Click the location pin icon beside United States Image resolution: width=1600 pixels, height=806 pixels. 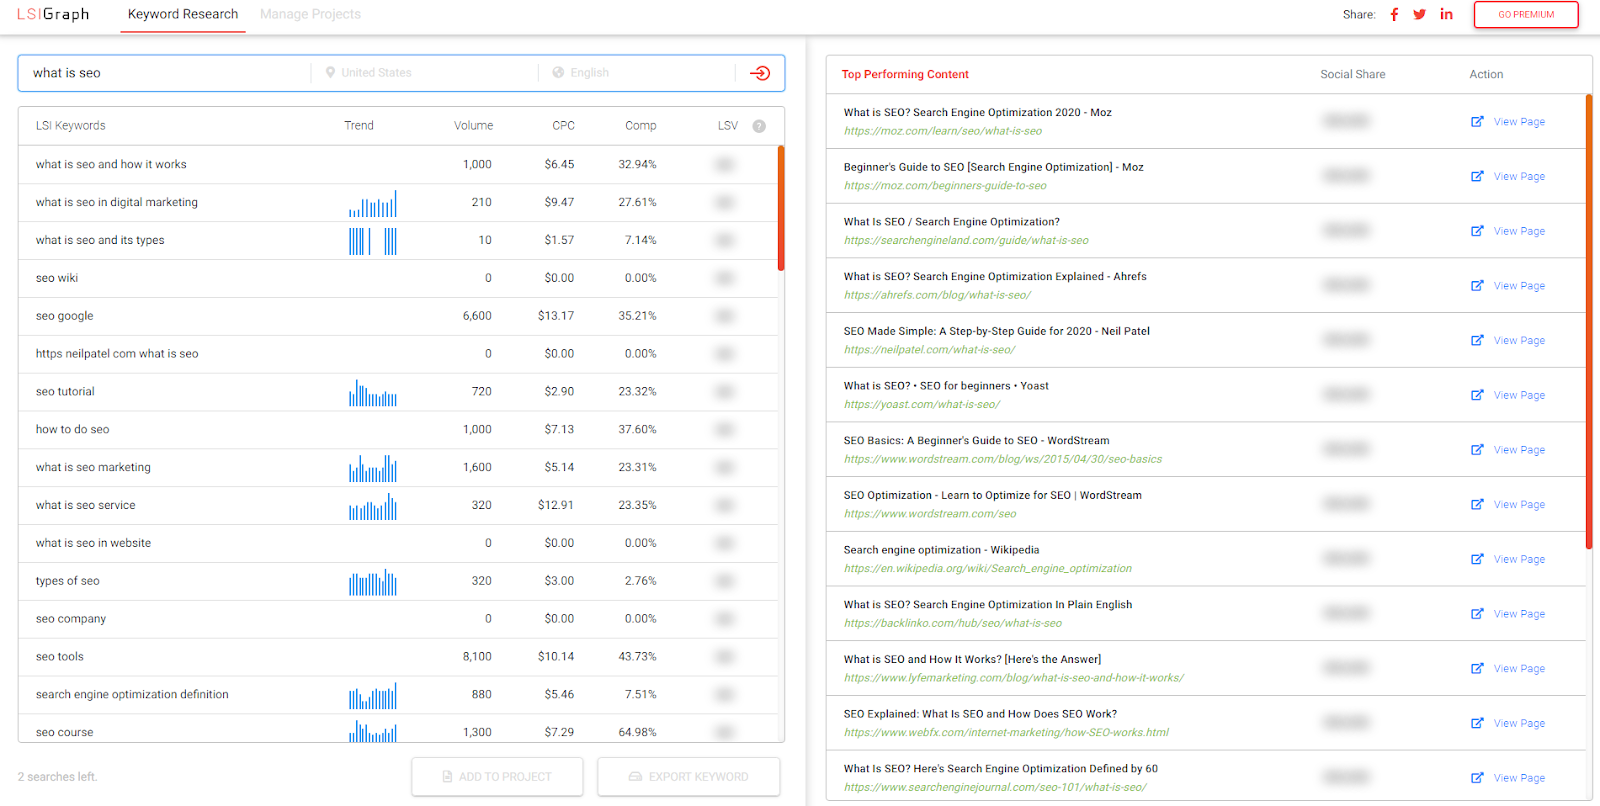click(330, 73)
